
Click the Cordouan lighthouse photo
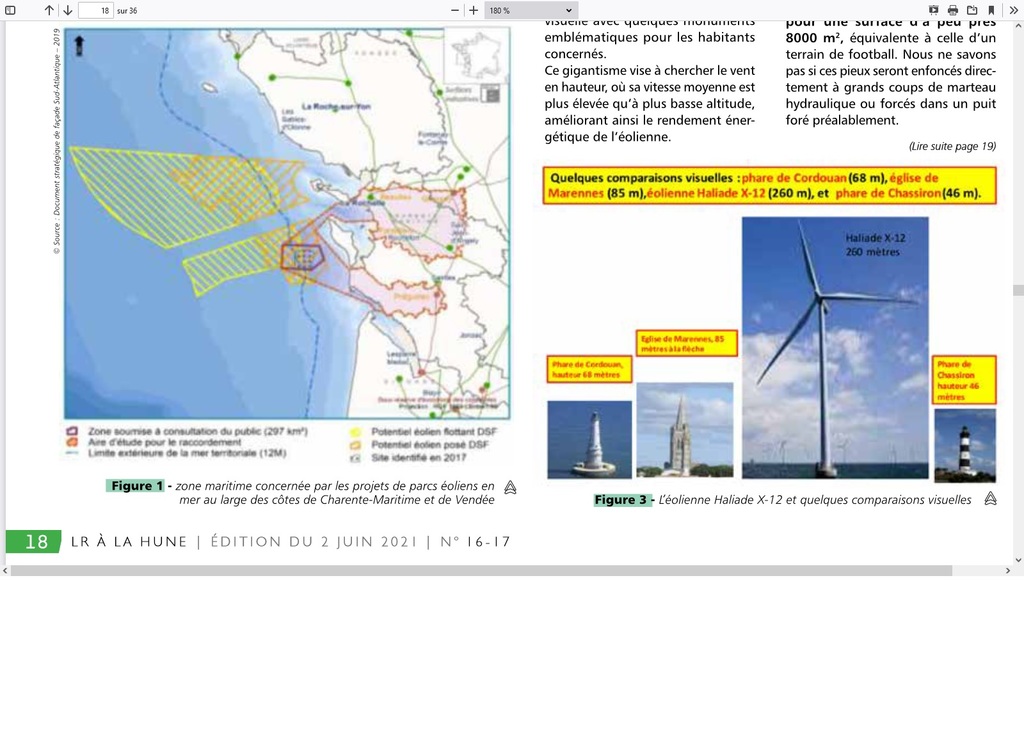[590, 440]
